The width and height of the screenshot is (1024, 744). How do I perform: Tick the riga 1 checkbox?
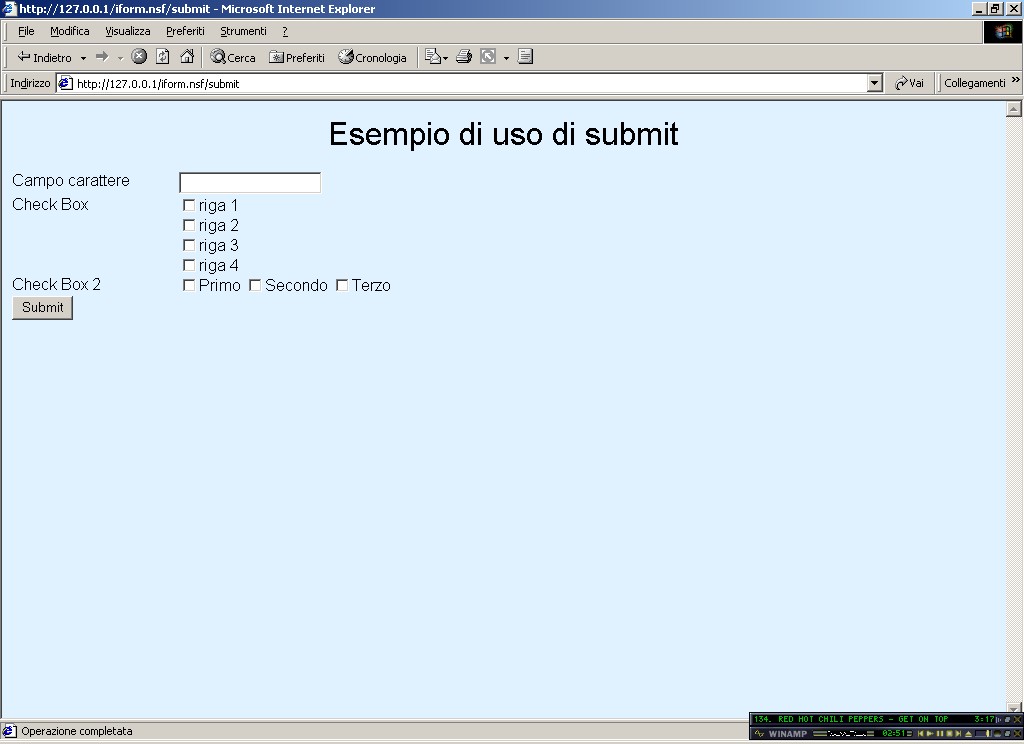coord(189,205)
